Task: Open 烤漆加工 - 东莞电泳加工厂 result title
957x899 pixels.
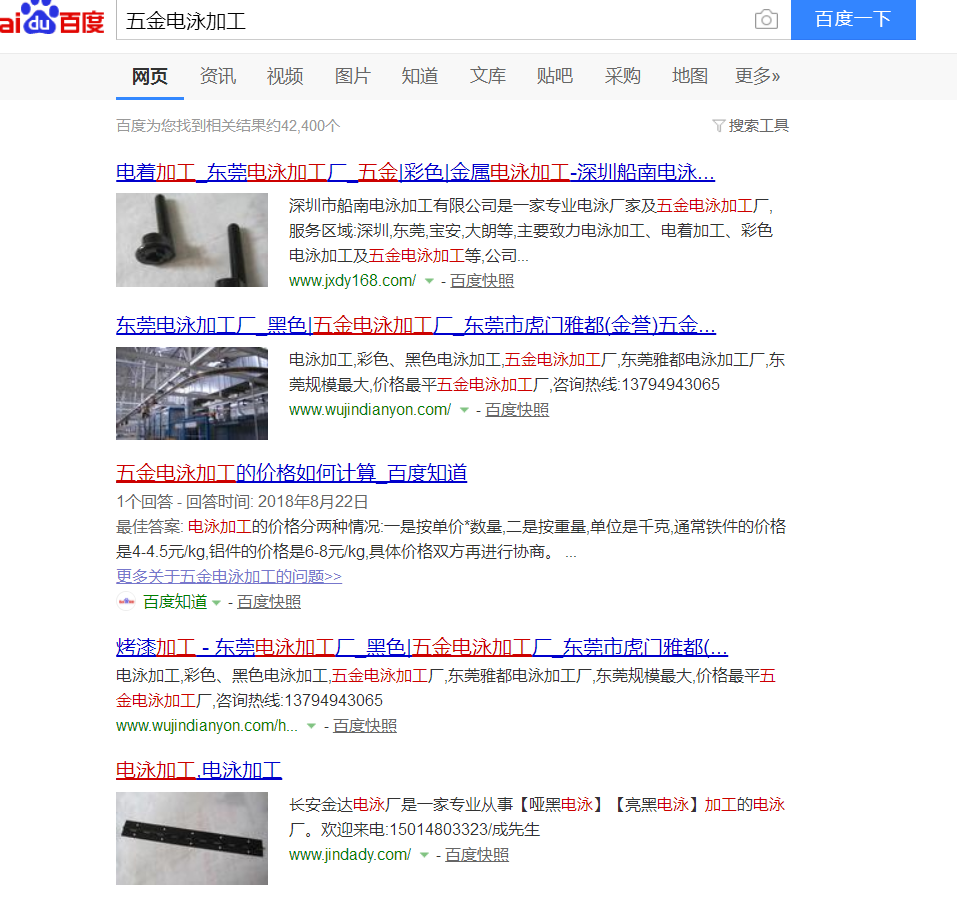Action: (x=422, y=647)
